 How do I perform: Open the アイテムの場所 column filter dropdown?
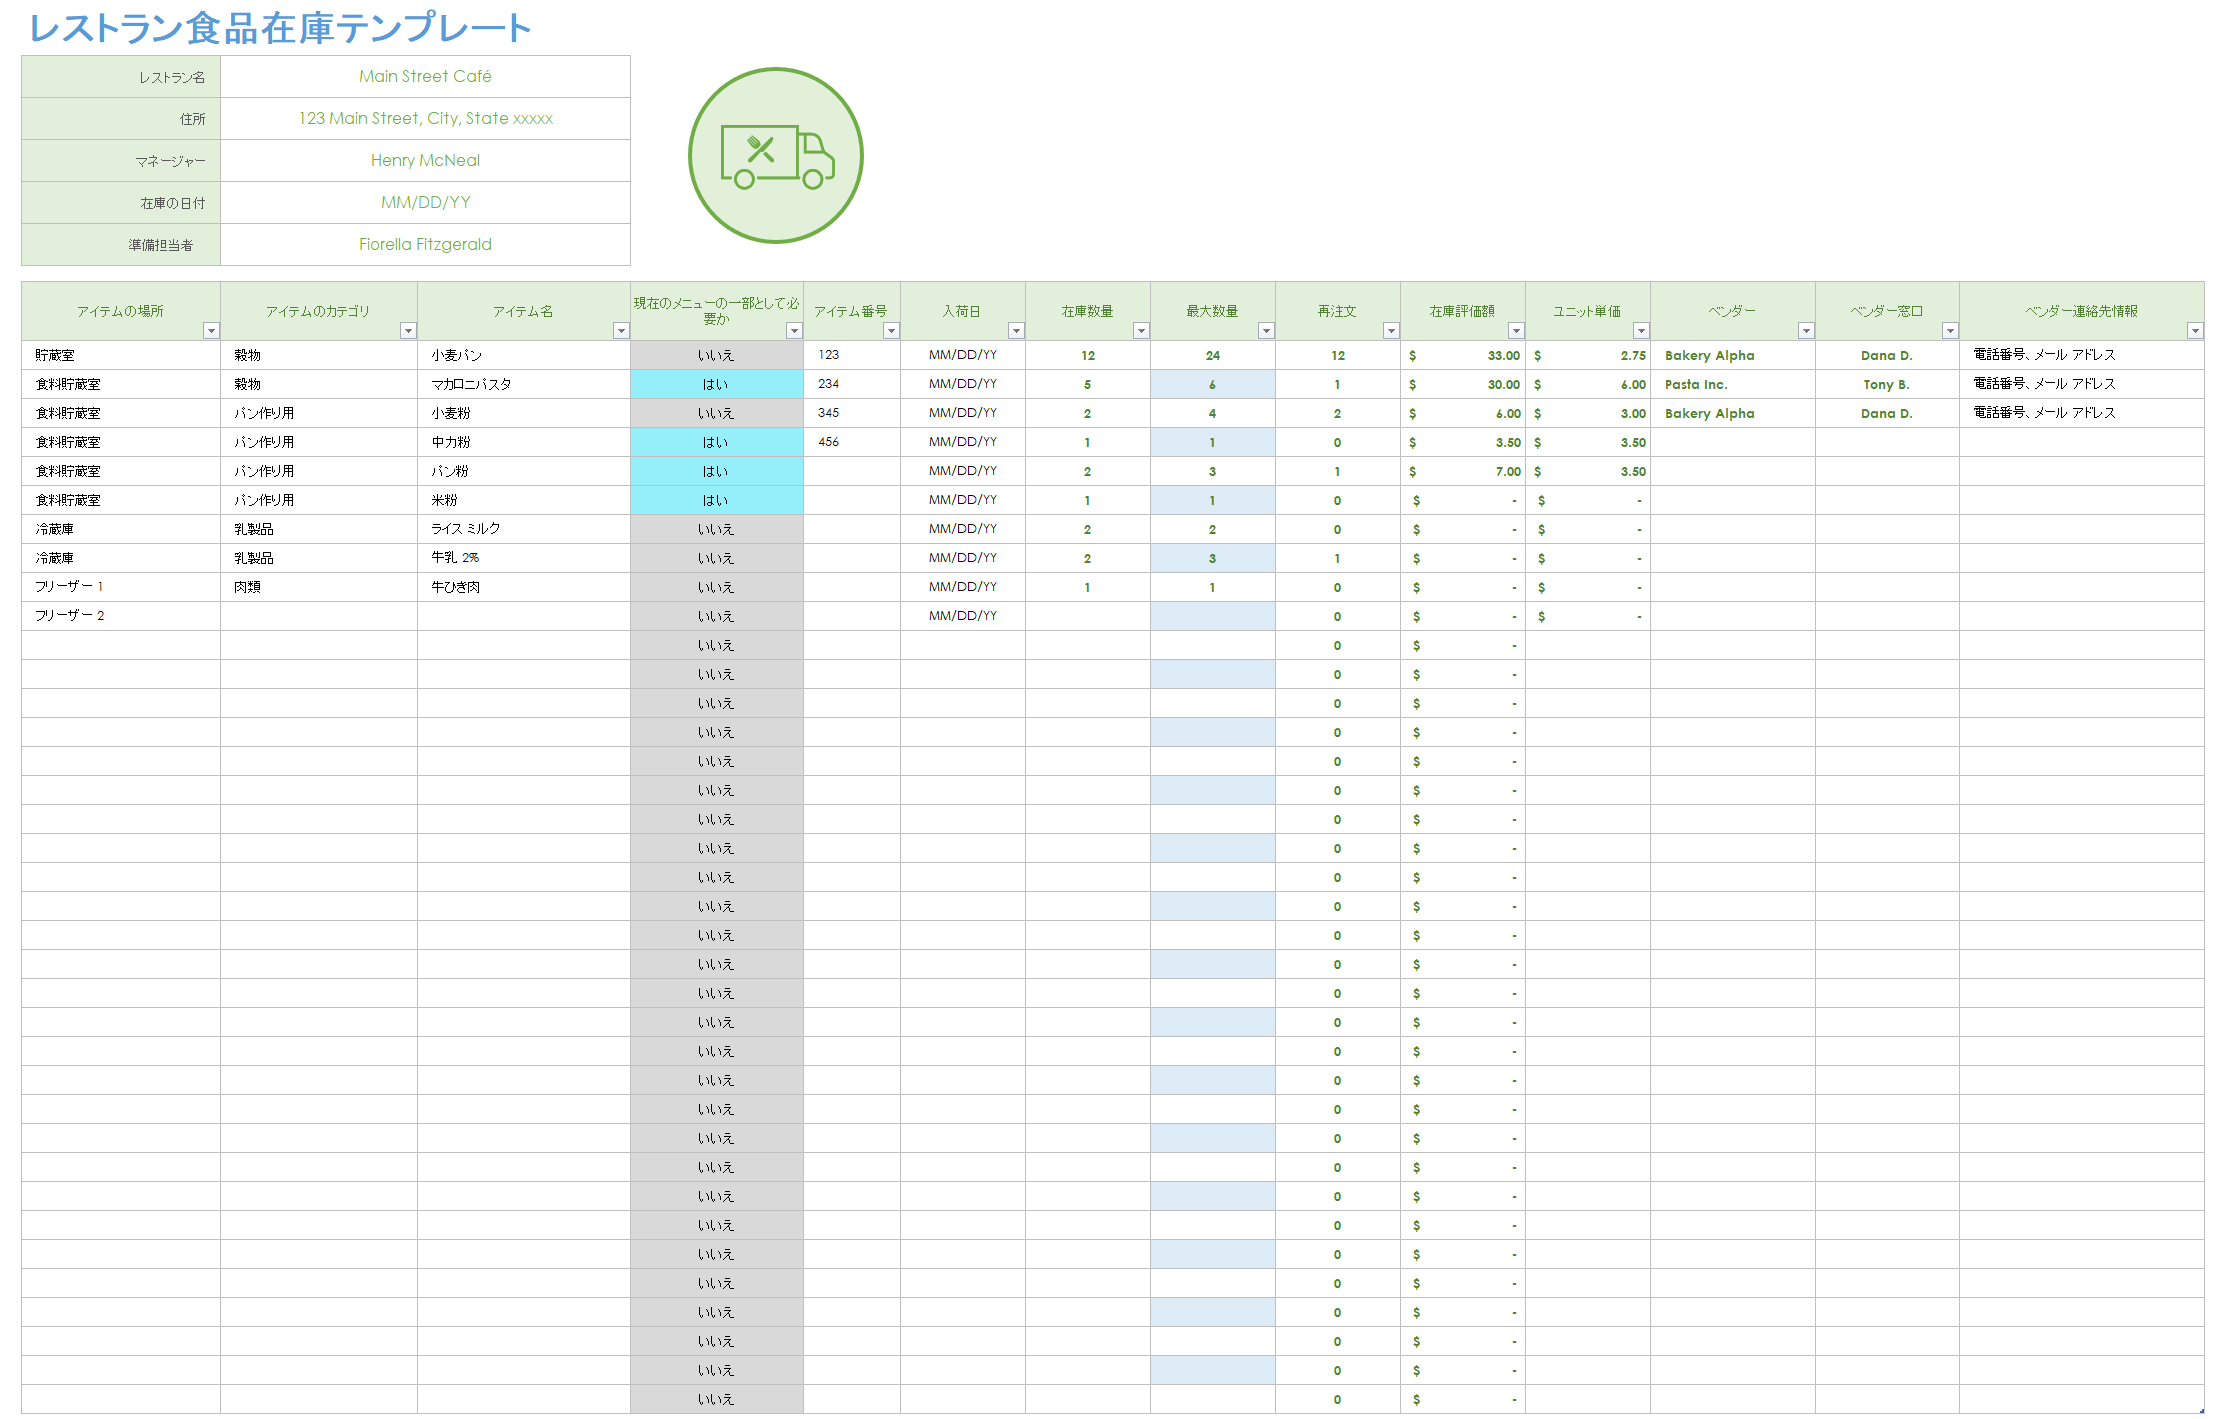point(211,331)
